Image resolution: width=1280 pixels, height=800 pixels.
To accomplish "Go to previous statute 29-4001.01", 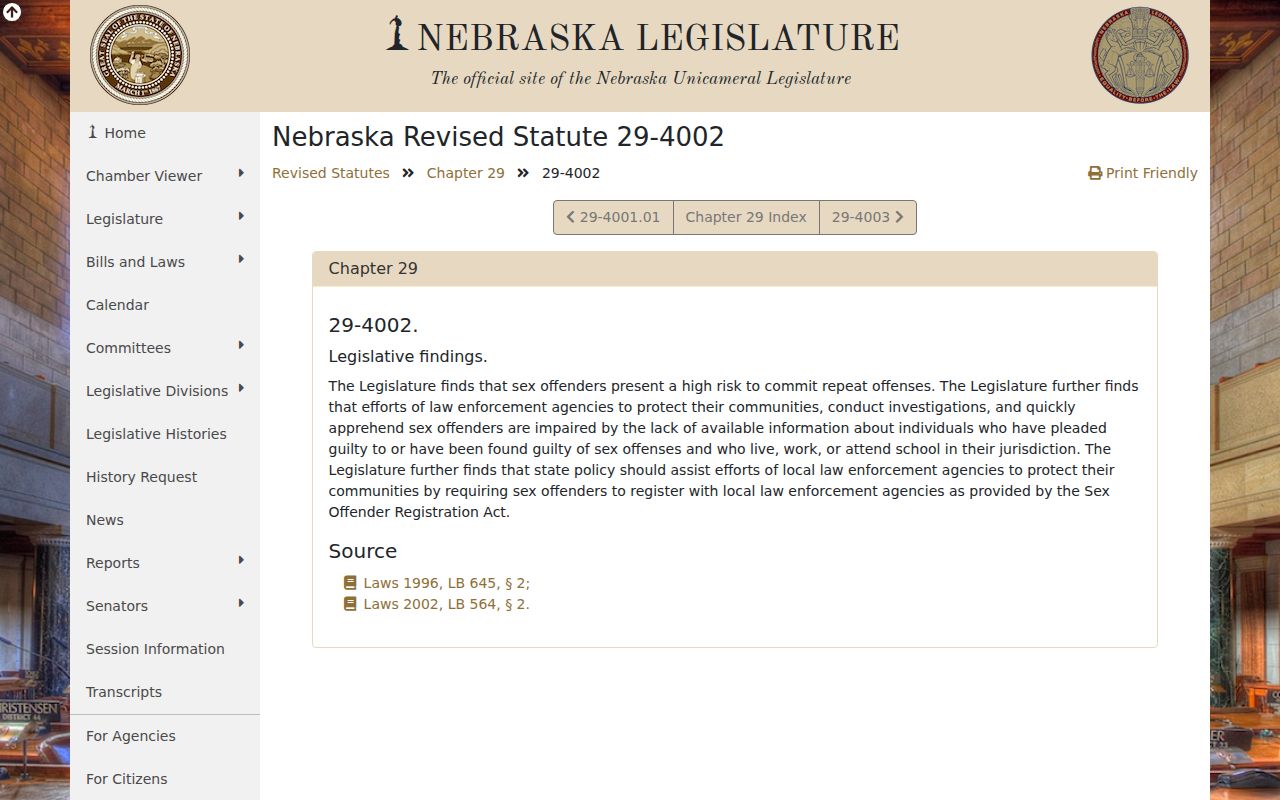I will 613,217.
